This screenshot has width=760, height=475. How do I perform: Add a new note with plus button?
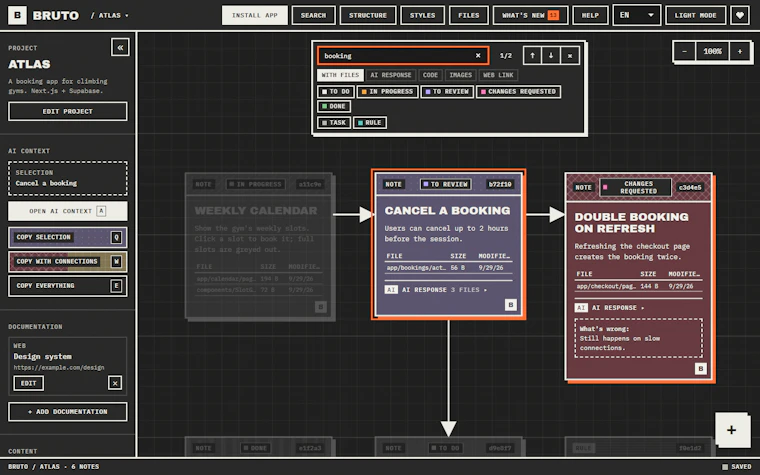(x=731, y=429)
